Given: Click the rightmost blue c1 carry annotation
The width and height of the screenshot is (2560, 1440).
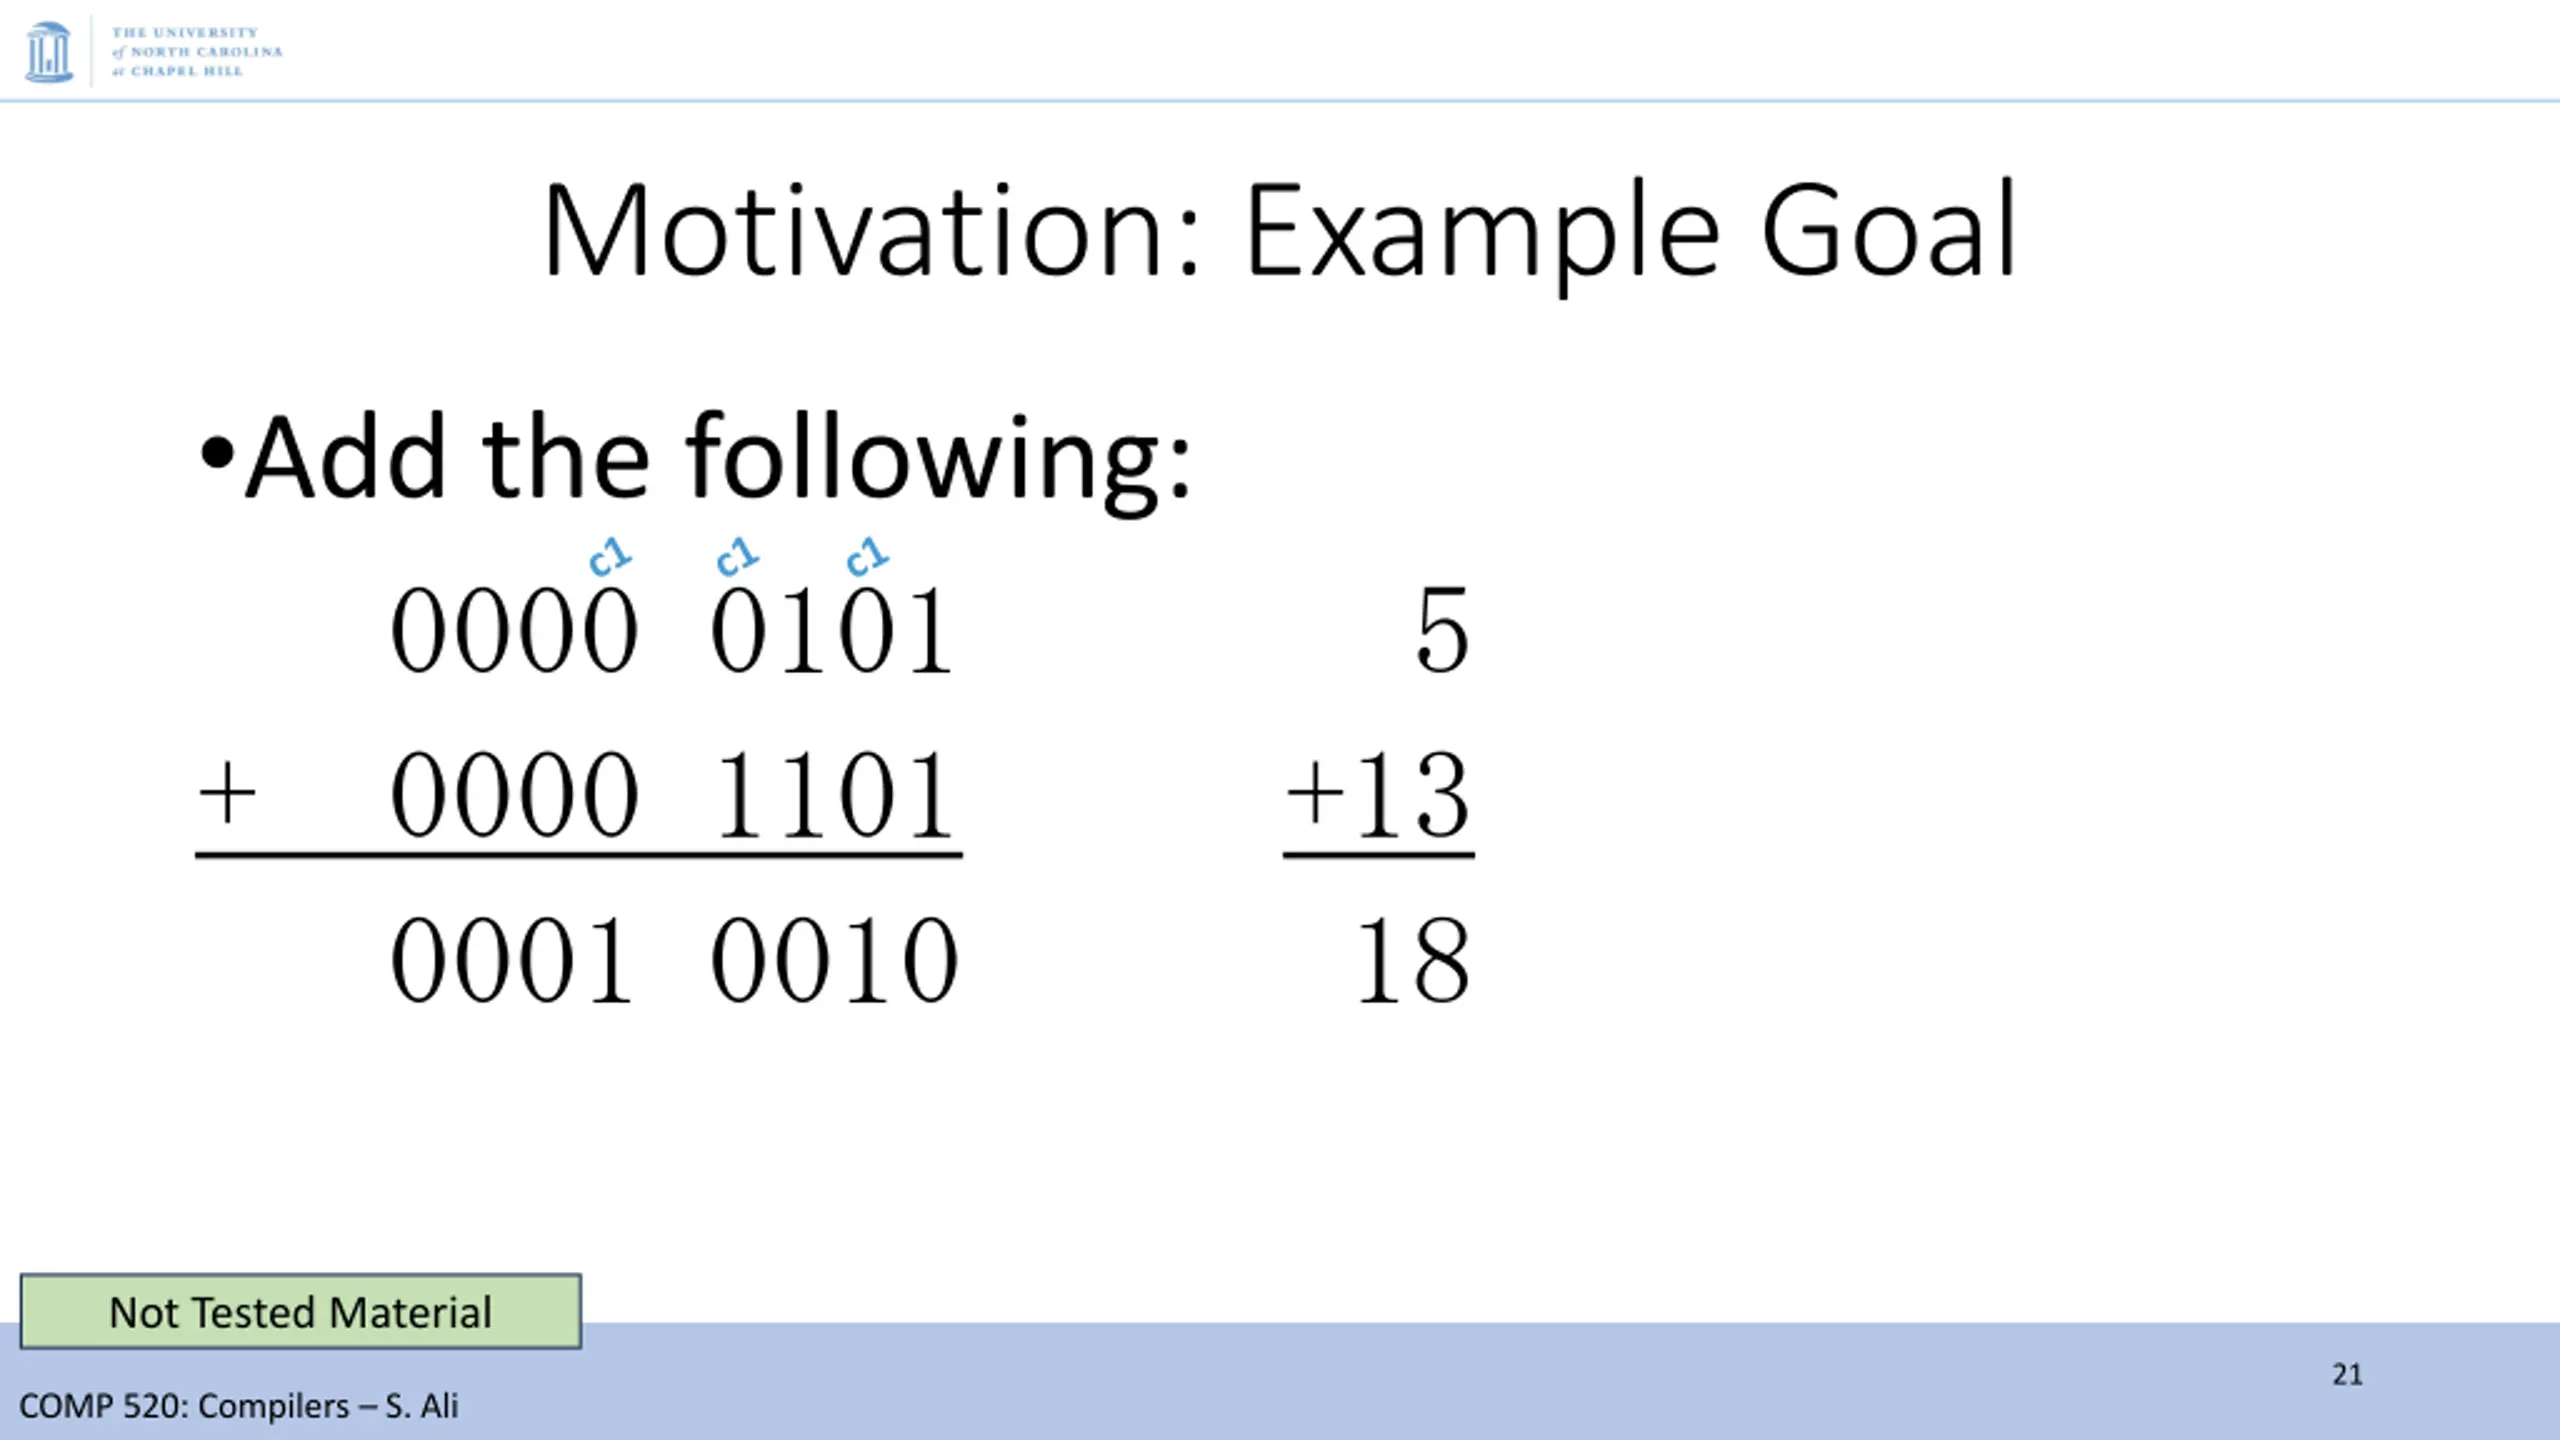Looking at the screenshot, I should pos(866,557).
